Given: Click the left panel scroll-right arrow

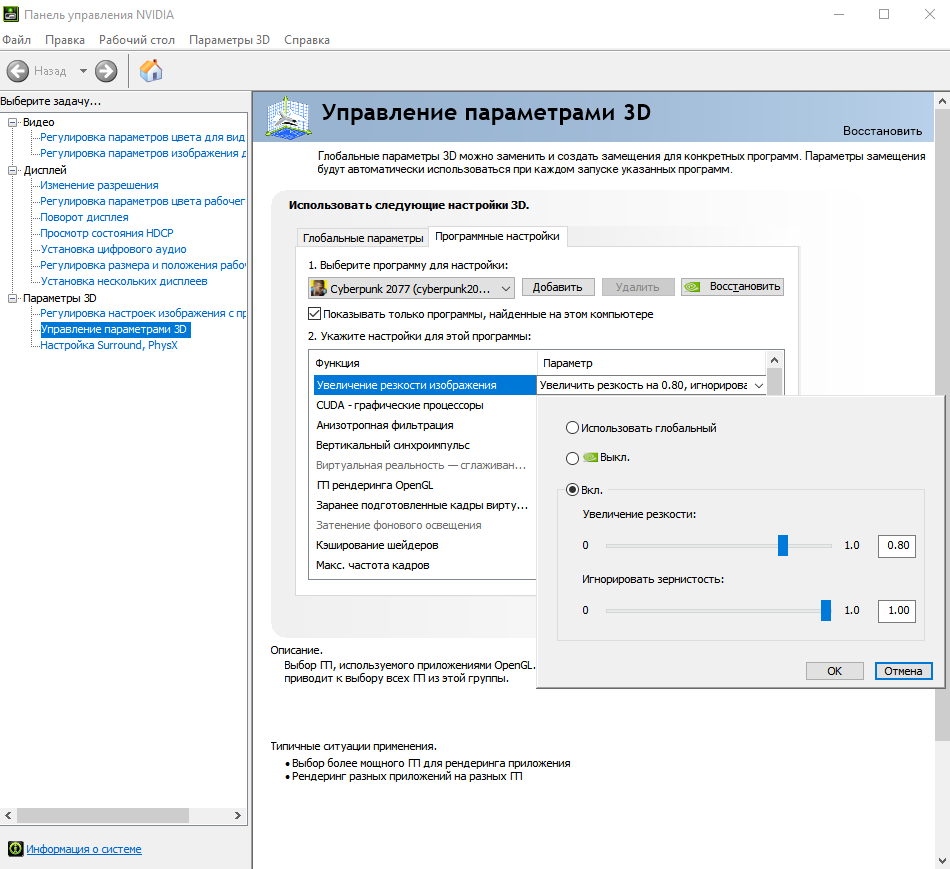Looking at the screenshot, I should [x=238, y=816].
